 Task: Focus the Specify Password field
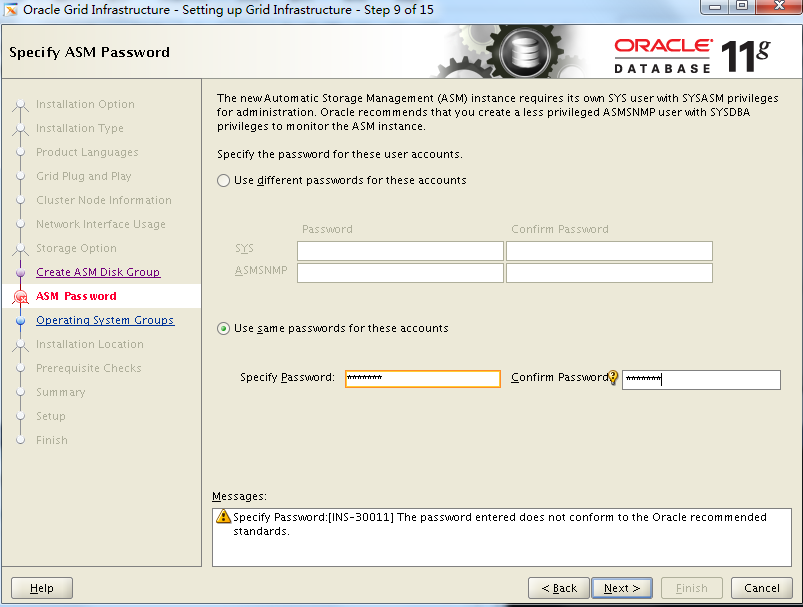tap(422, 379)
